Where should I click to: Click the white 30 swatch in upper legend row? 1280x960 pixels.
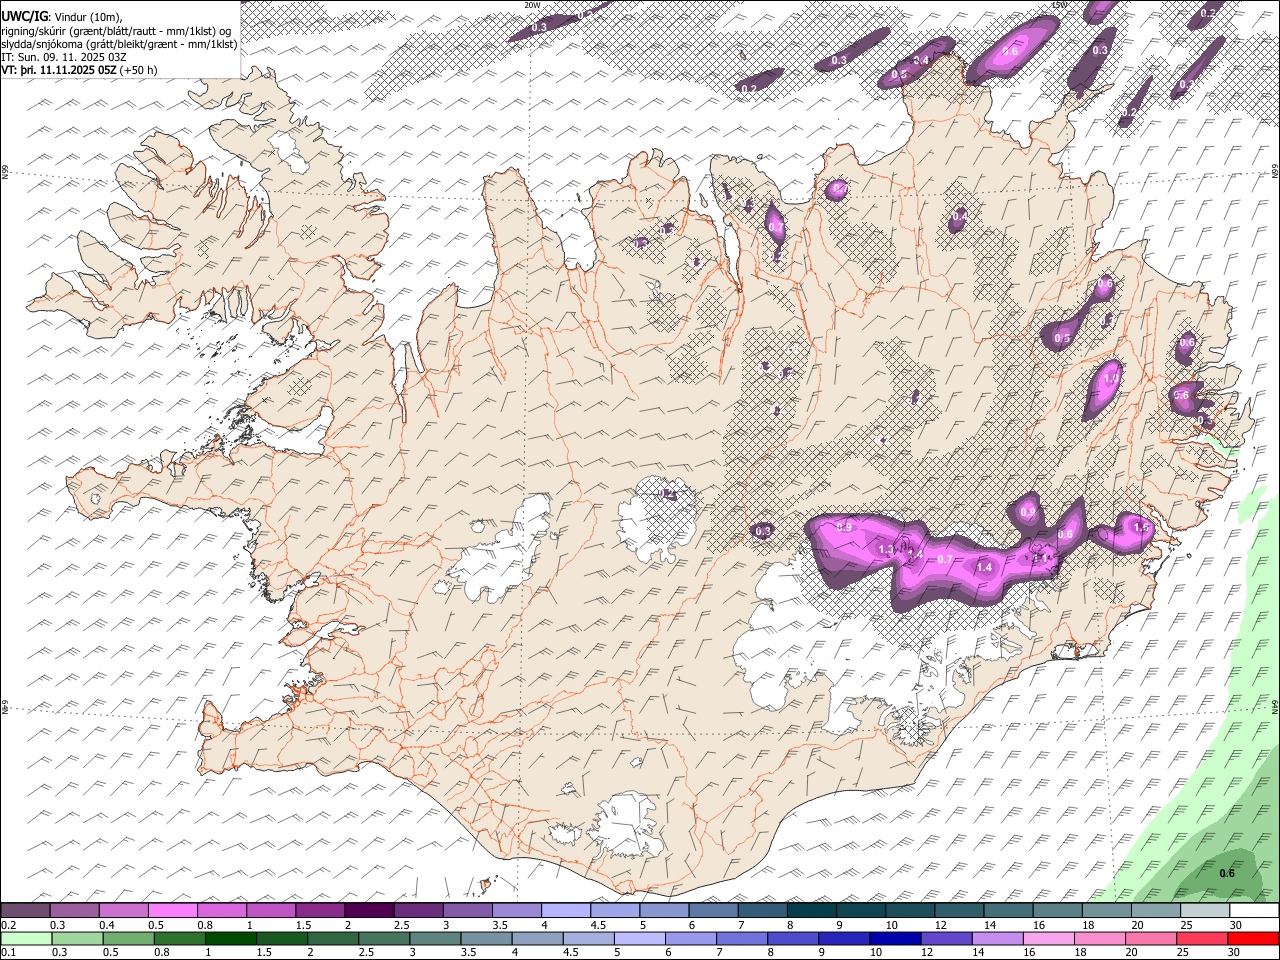1254,911
